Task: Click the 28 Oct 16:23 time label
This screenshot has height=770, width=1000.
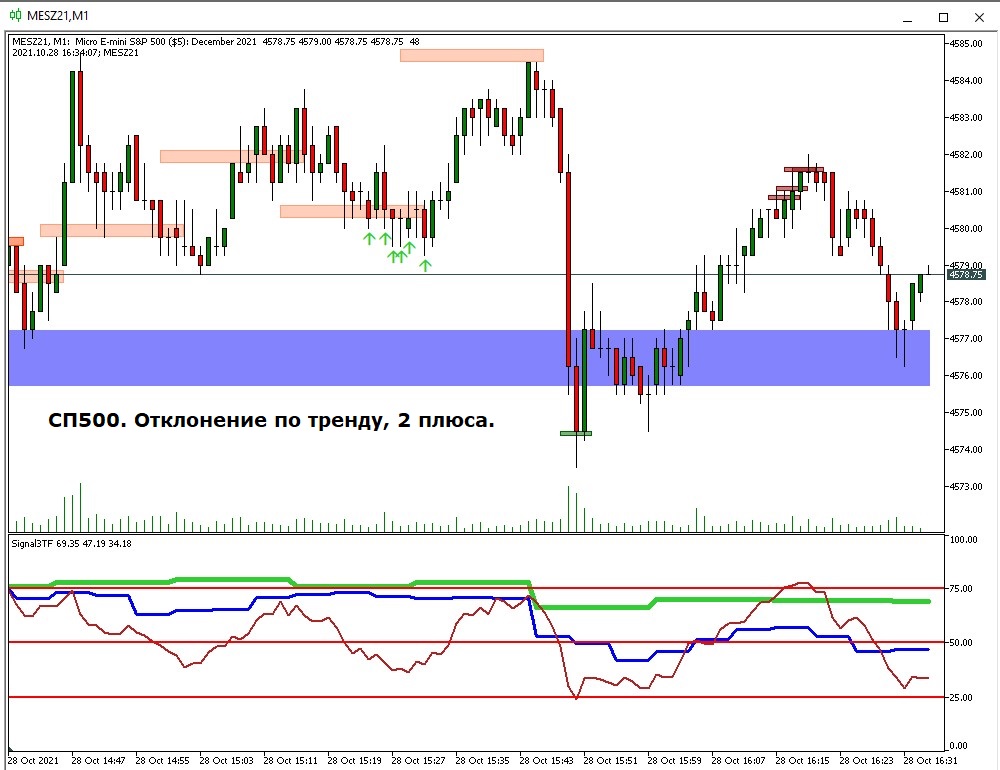Action: coord(866,760)
